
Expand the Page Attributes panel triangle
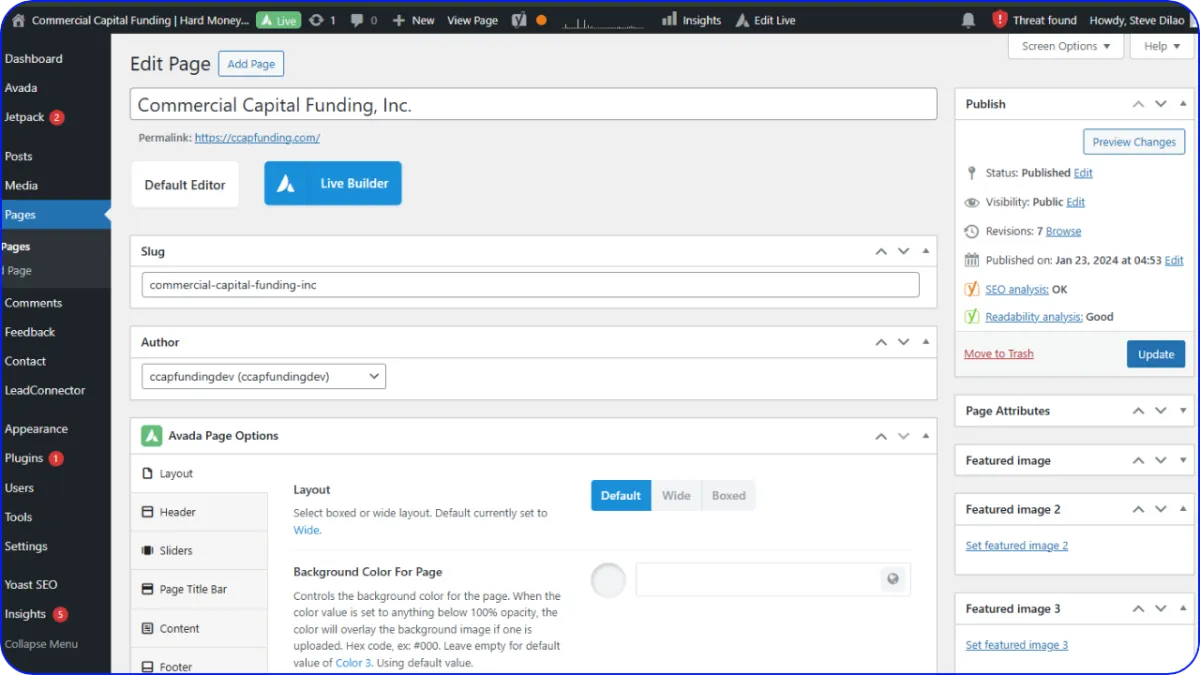pos(1183,411)
